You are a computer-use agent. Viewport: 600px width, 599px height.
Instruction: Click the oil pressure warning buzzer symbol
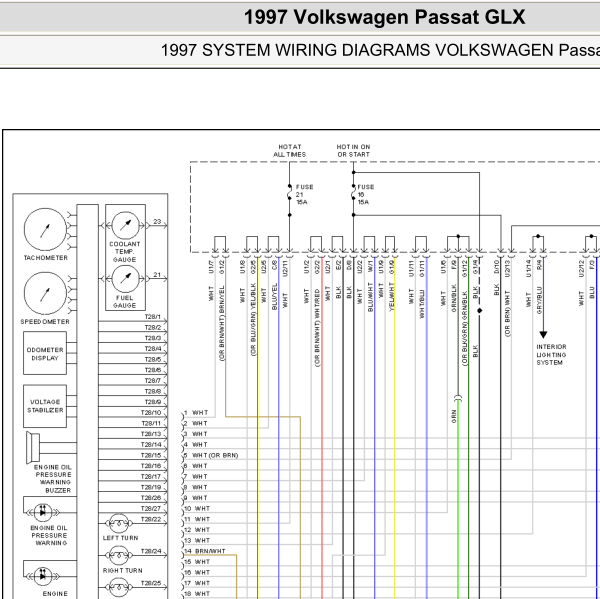(33, 447)
